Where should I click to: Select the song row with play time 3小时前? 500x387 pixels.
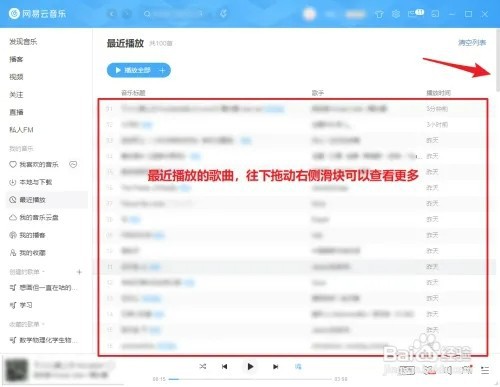(295, 124)
